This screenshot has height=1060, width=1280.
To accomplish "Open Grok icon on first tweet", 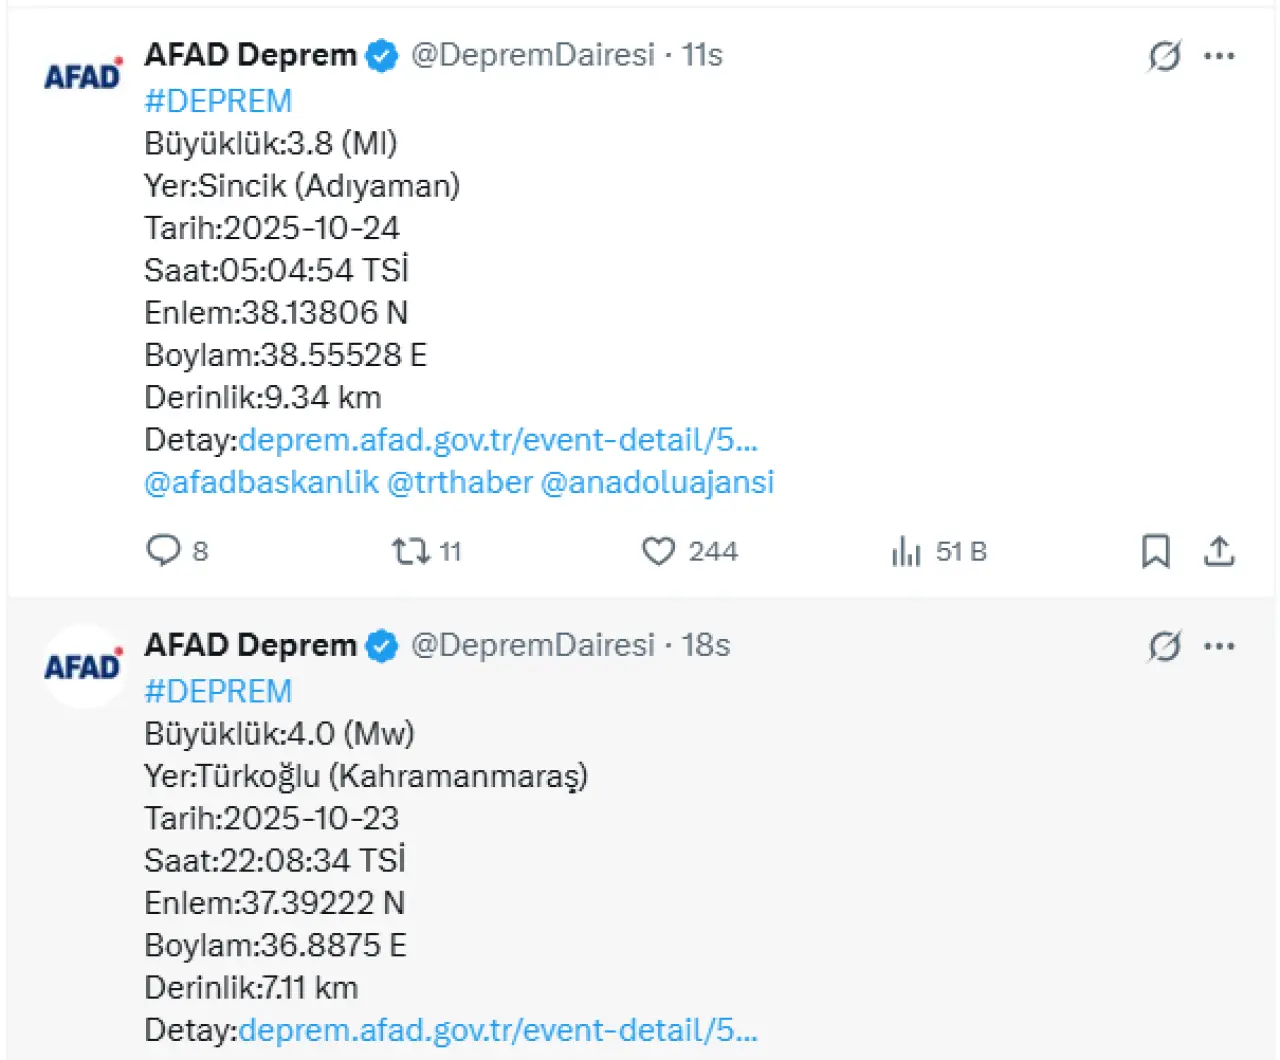I will click(1164, 56).
